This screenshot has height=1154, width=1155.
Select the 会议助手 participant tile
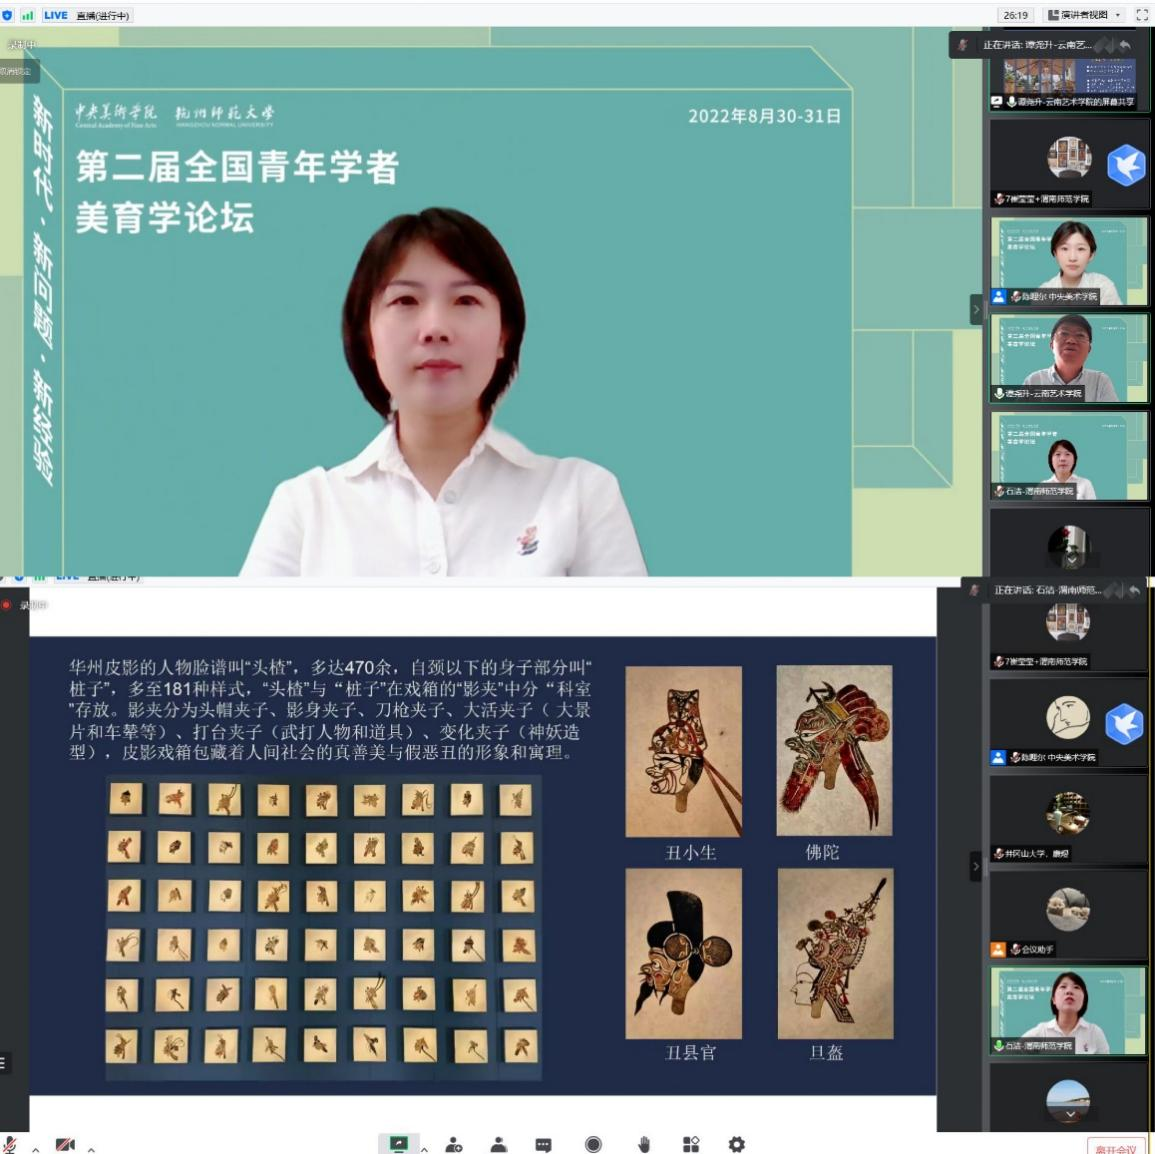[1067, 915]
